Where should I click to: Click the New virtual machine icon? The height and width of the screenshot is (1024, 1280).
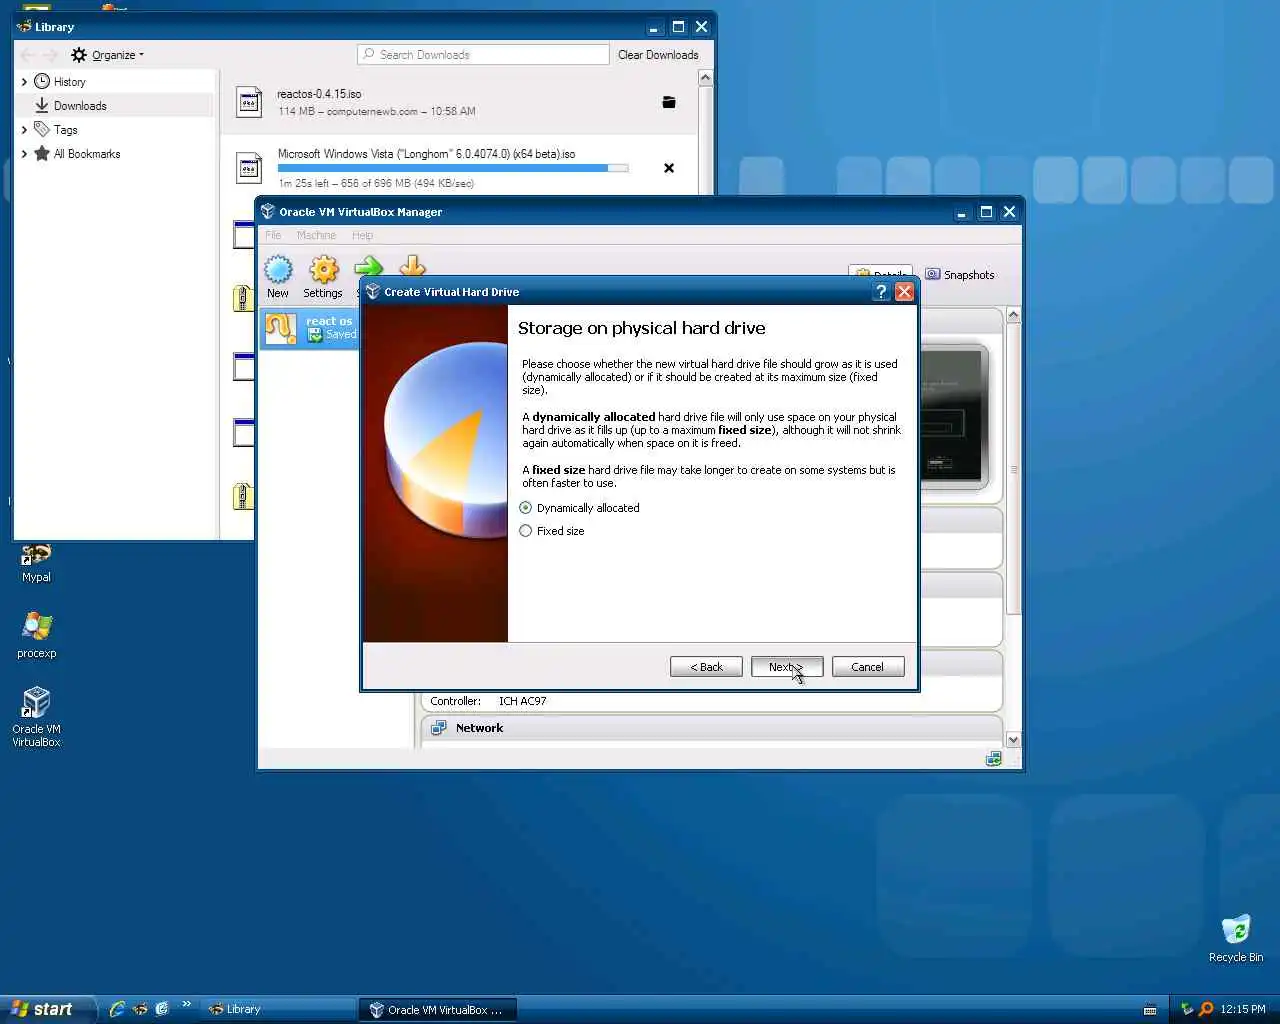pyautogui.click(x=278, y=270)
